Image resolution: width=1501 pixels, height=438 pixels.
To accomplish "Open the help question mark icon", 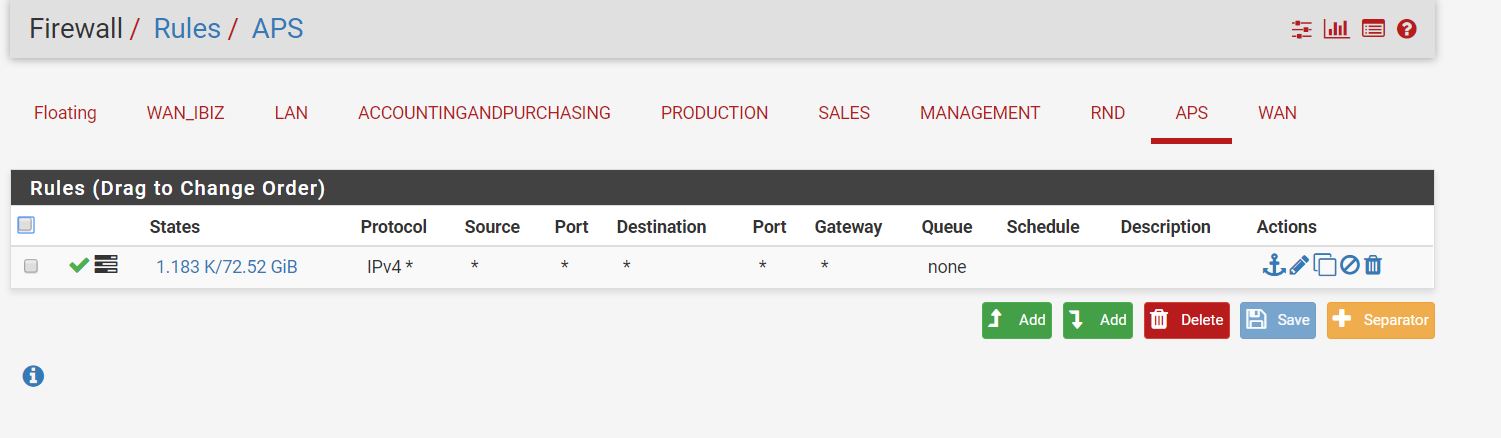I will point(1407,29).
